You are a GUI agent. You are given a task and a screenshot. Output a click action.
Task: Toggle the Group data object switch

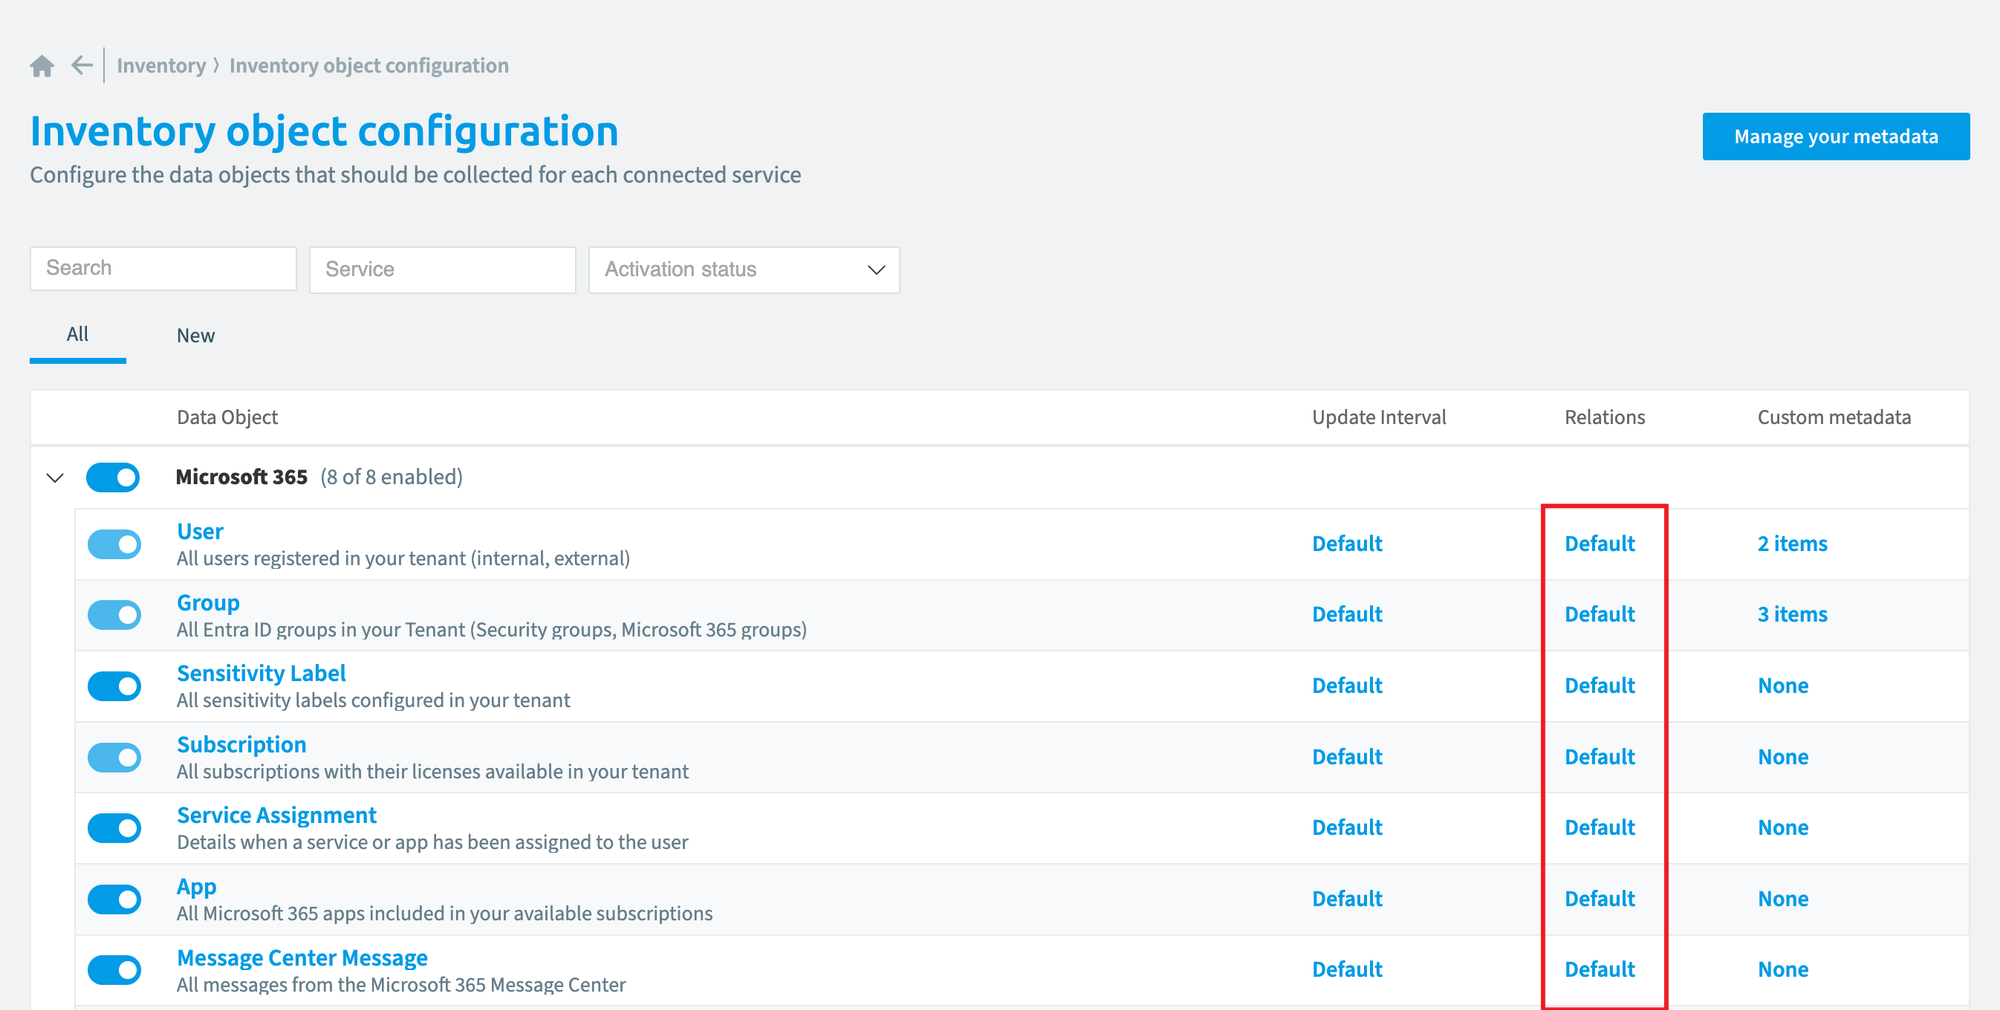(115, 615)
